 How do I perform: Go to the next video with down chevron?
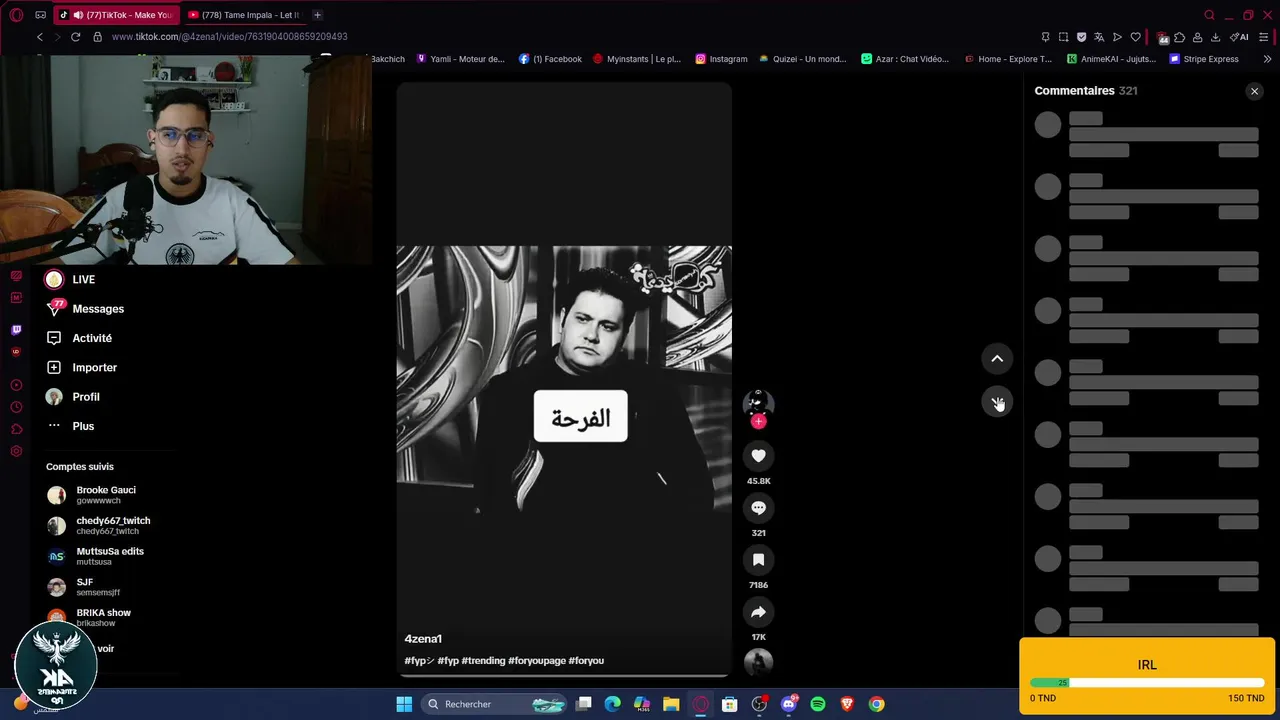997,402
